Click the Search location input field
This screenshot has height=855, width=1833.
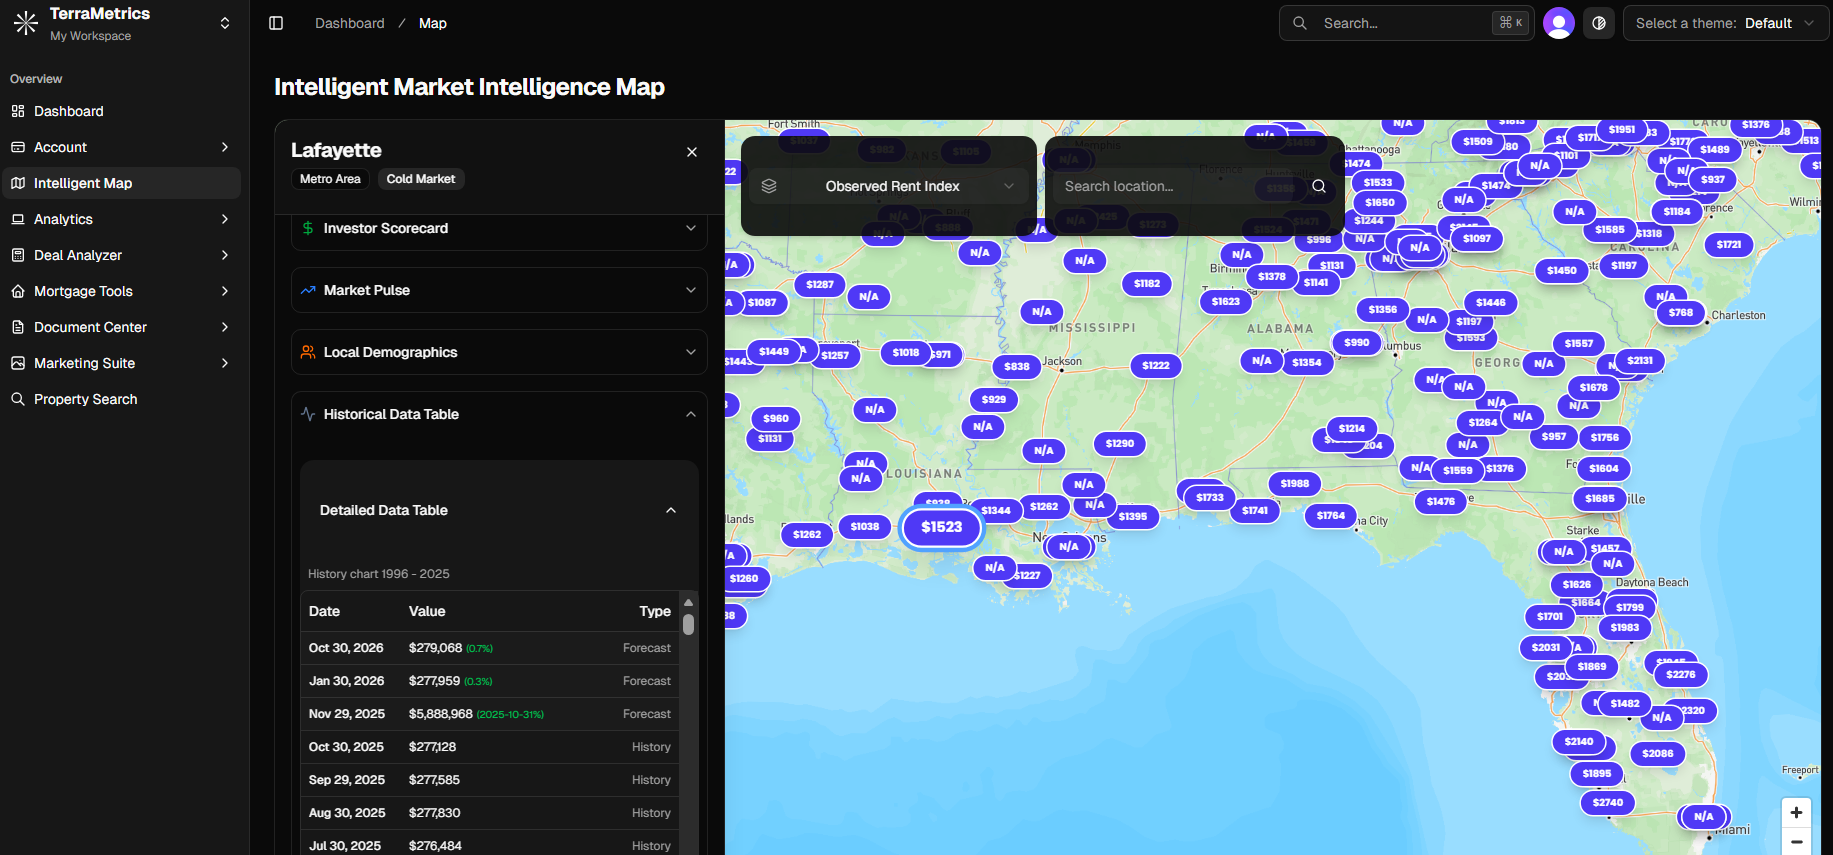click(x=1180, y=186)
